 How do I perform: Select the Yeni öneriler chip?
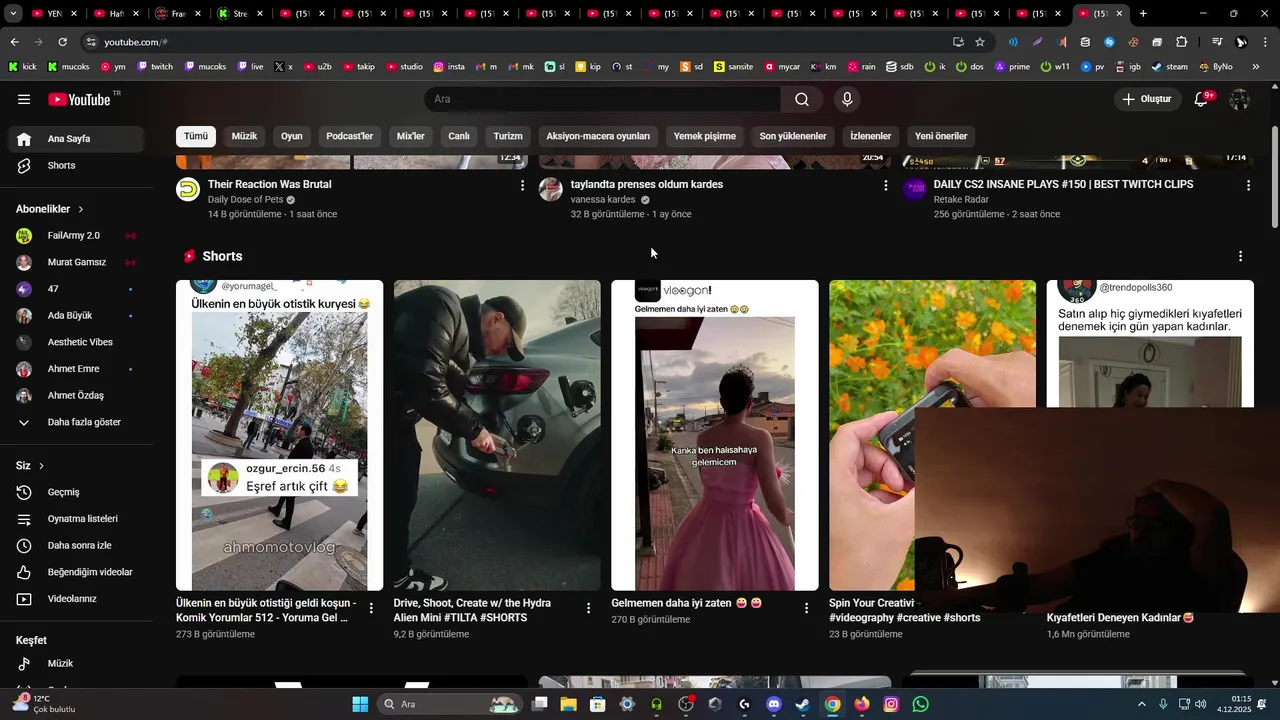click(941, 136)
